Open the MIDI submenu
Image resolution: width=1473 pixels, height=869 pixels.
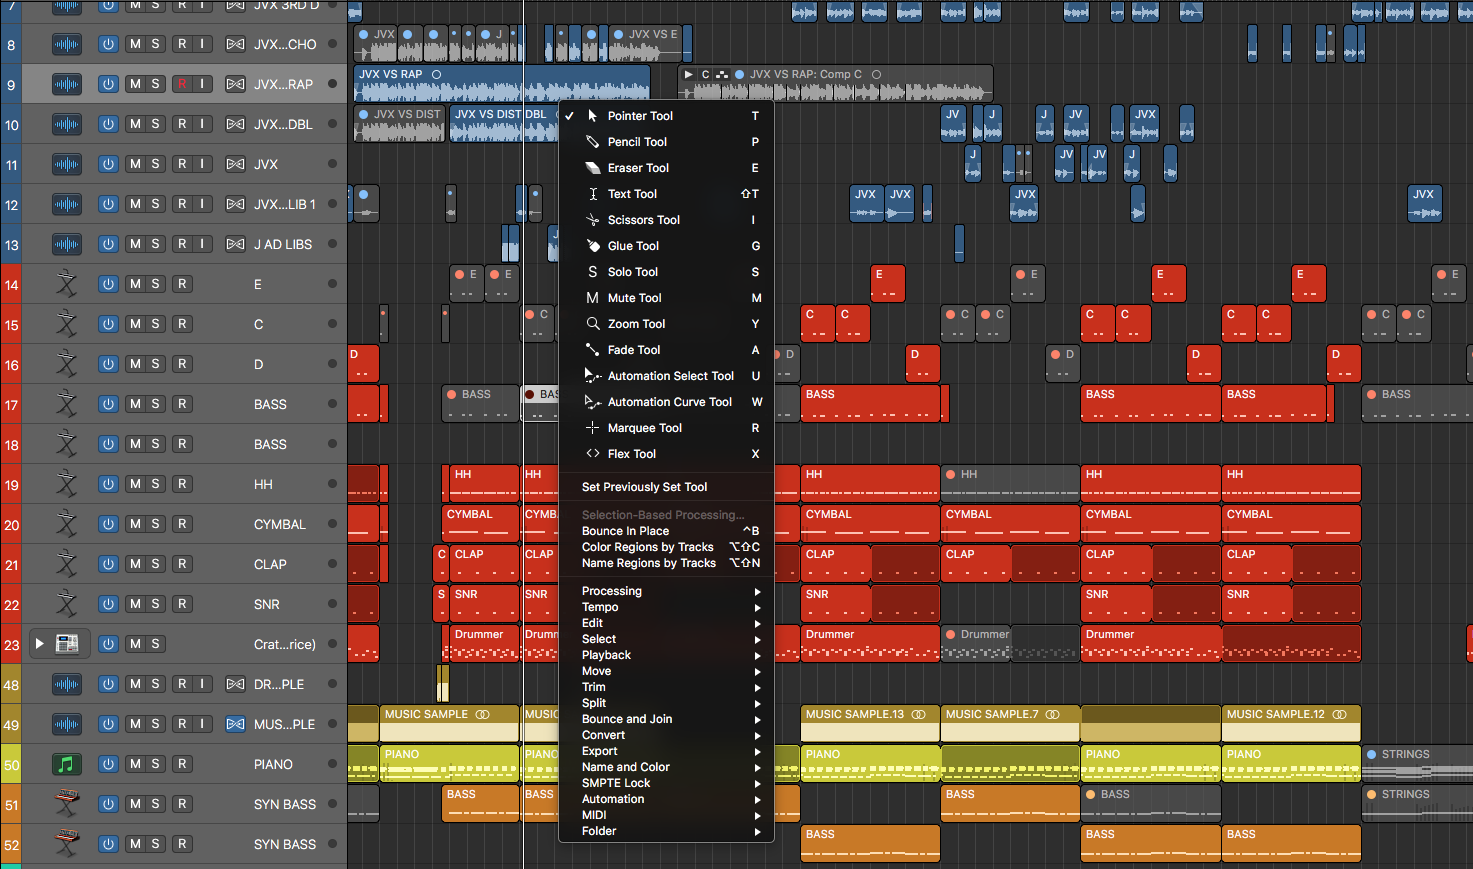593,814
